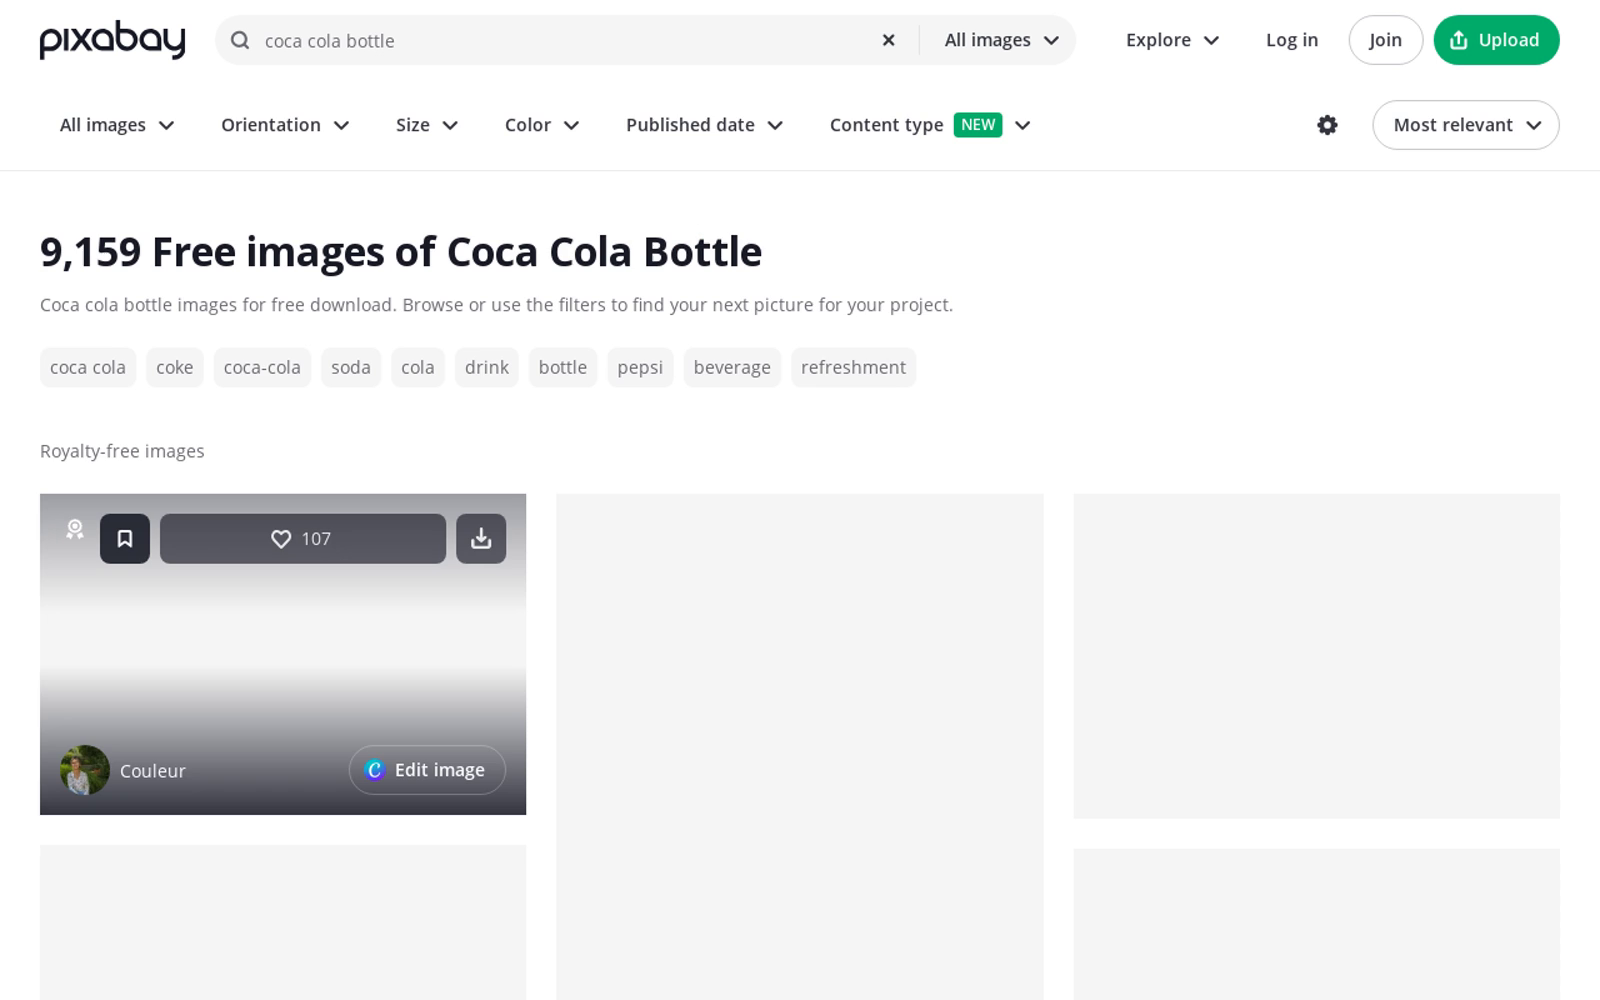This screenshot has width=1600, height=1000.
Task: Click the 'Royalty-free images' label
Action: [122, 451]
